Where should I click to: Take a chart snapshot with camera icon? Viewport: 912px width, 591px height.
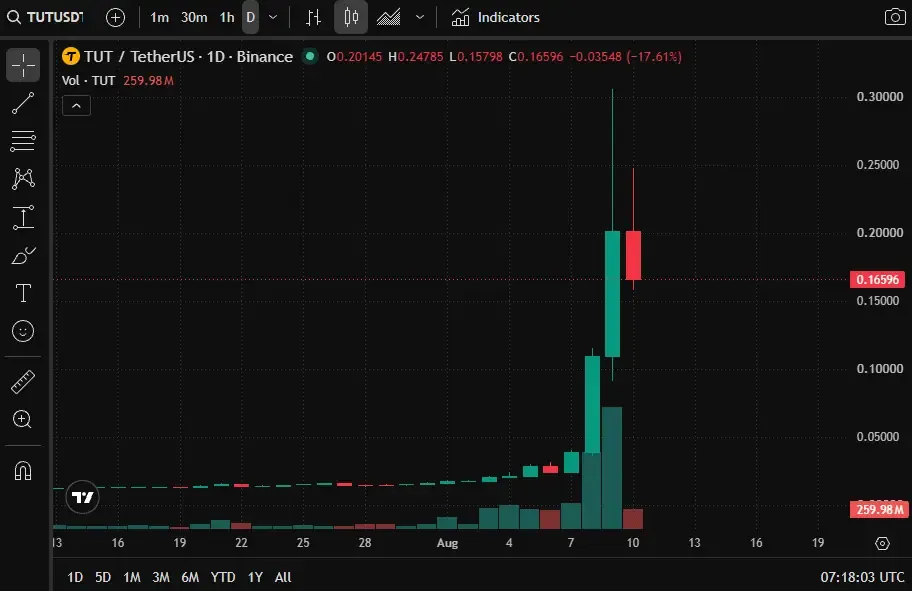pyautogui.click(x=895, y=17)
